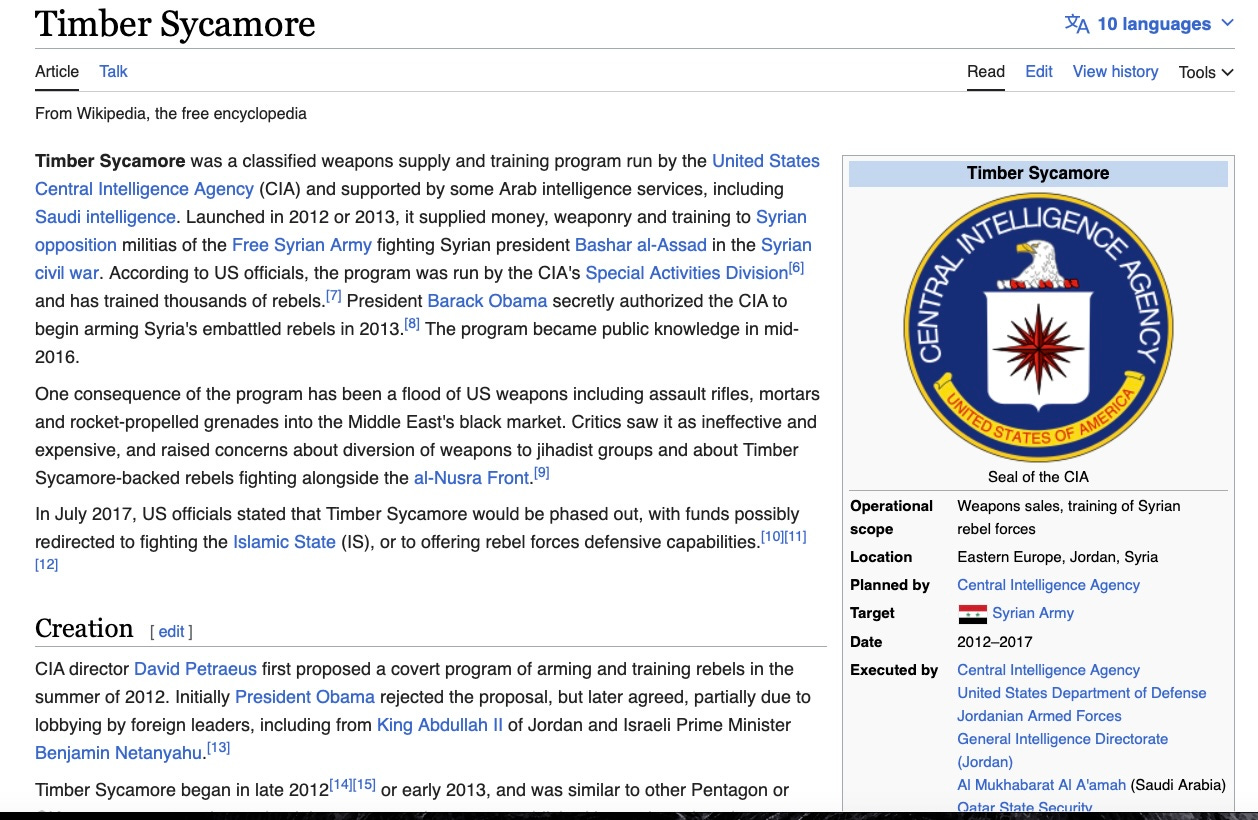Viewport: 1258px width, 820px height.
Task: Switch to the Article tab
Action: pyautogui.click(x=57, y=71)
